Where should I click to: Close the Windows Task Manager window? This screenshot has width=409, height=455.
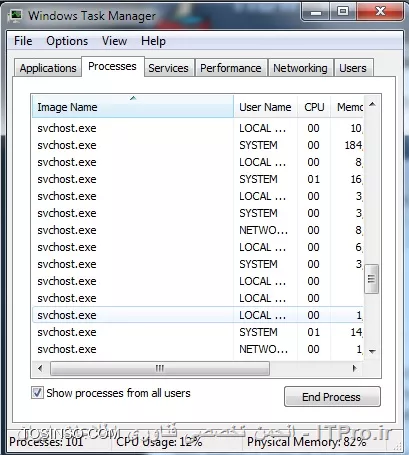tap(380, 12)
